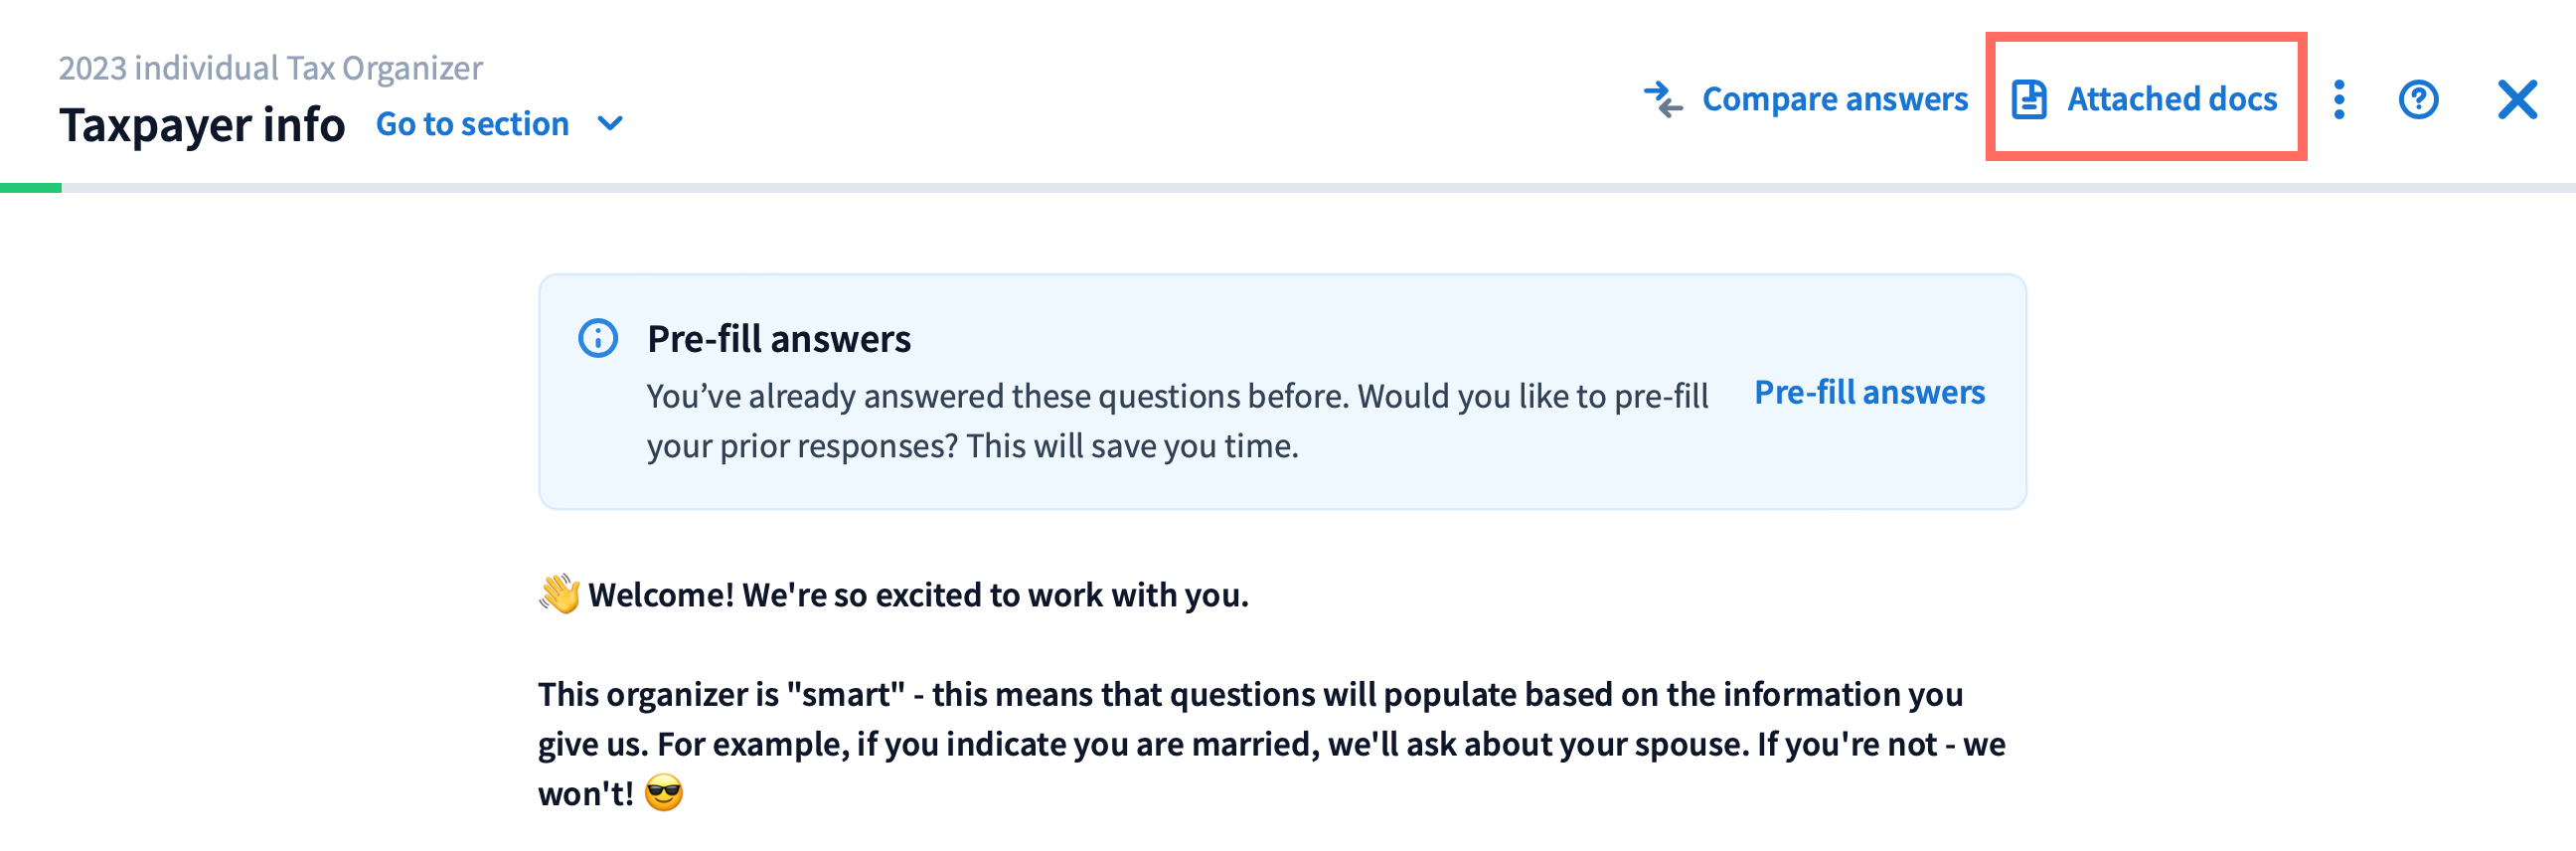Open the Attached docs panel
Image resolution: width=2576 pixels, height=851 pixels.
pos(2171,99)
